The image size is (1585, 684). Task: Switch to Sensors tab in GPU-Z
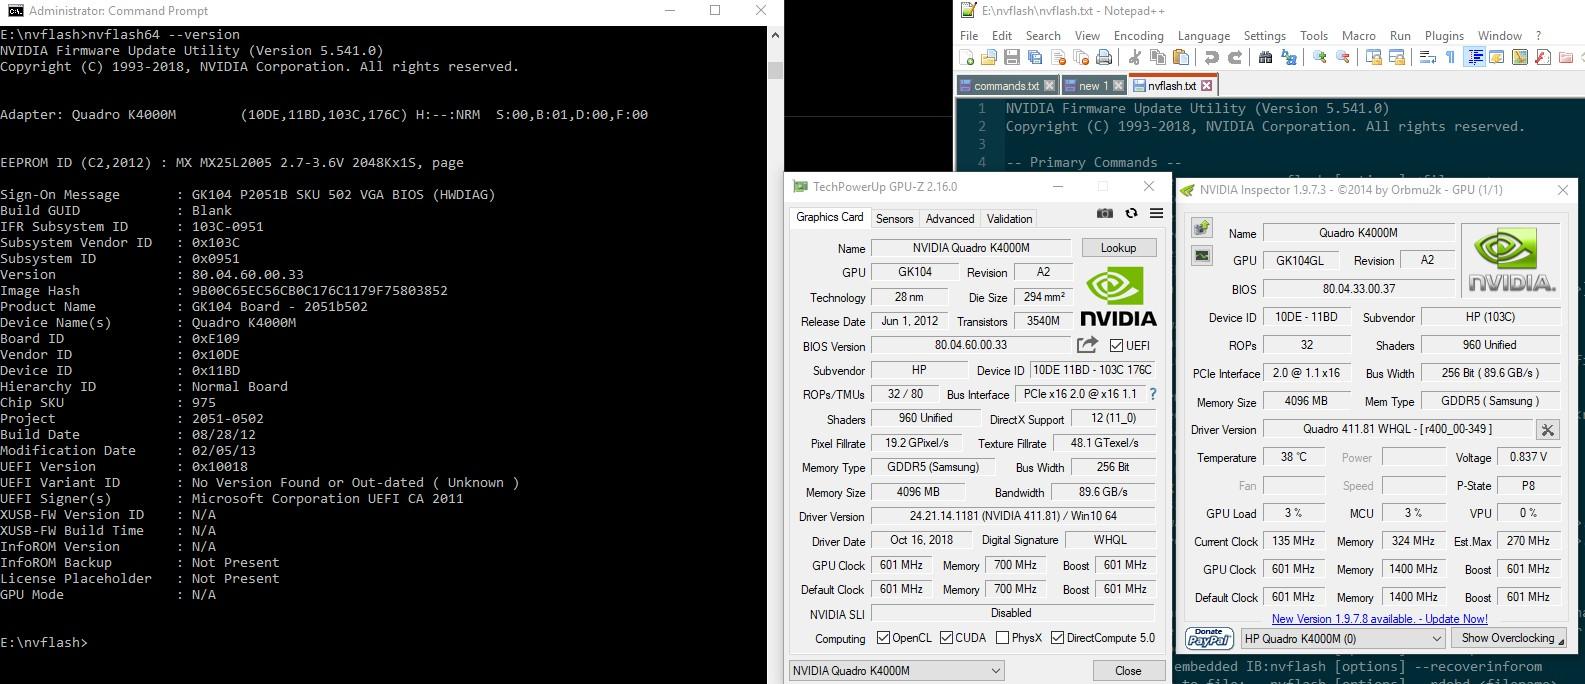point(894,218)
